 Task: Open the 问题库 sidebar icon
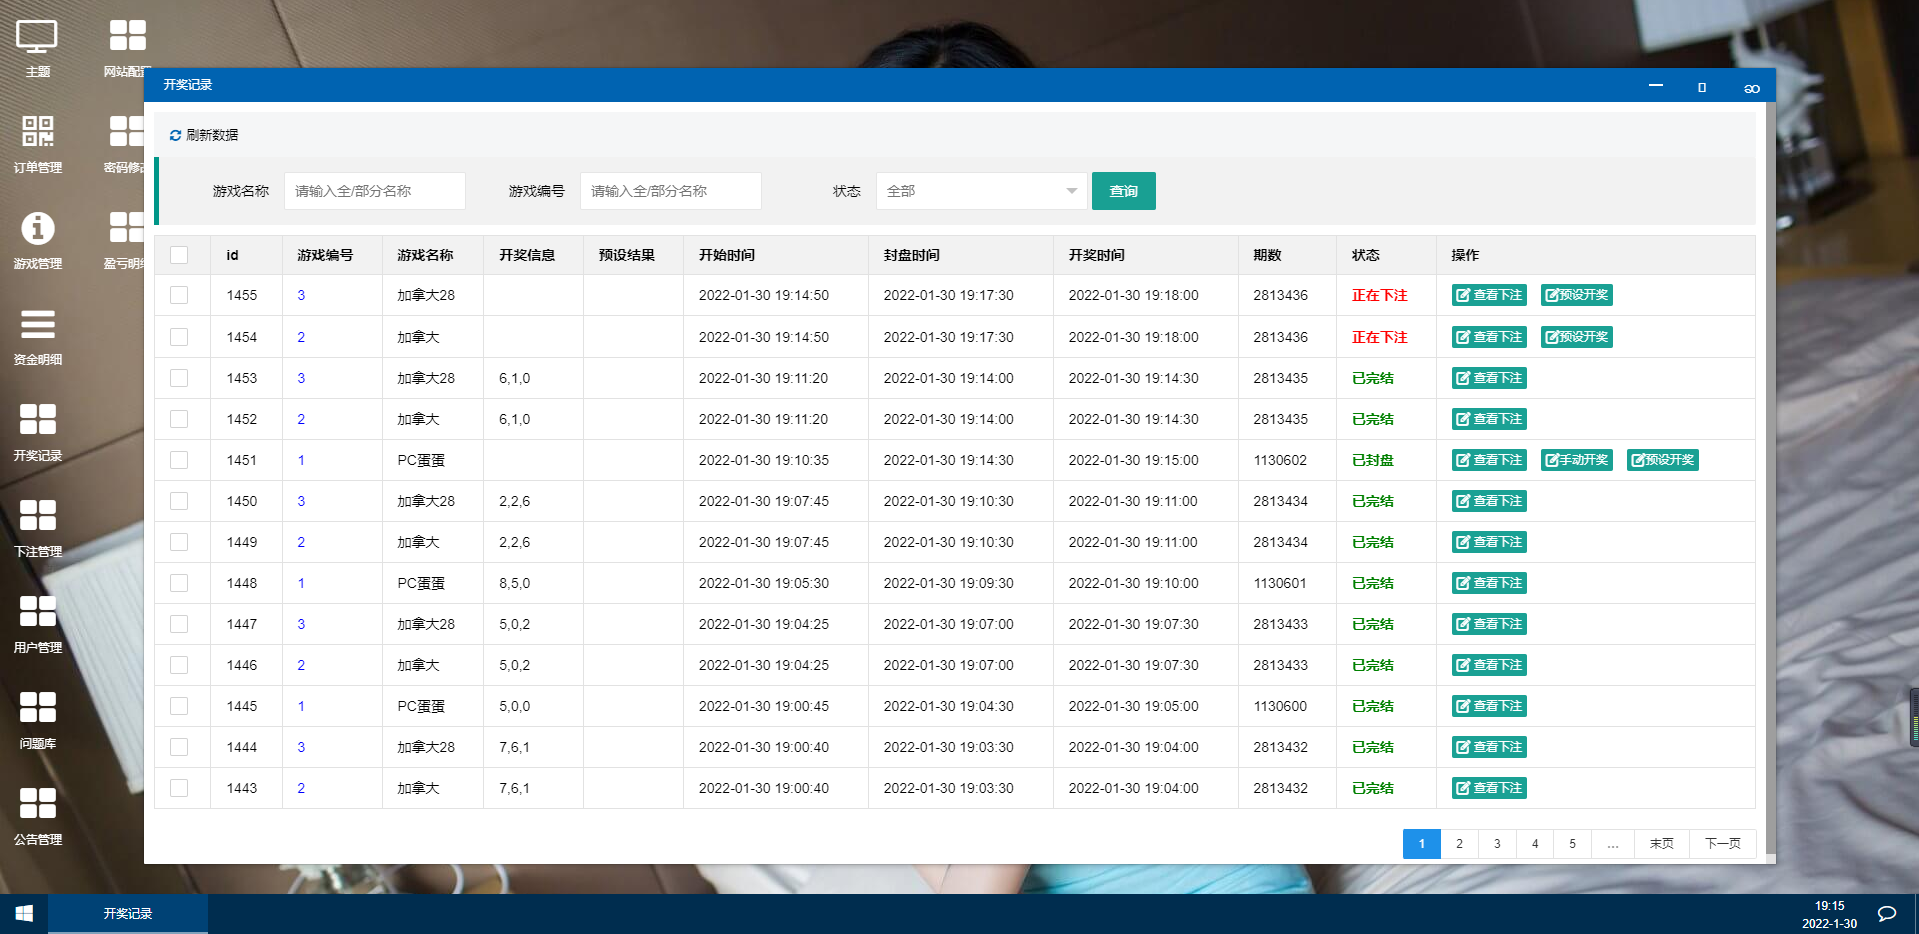point(37,708)
